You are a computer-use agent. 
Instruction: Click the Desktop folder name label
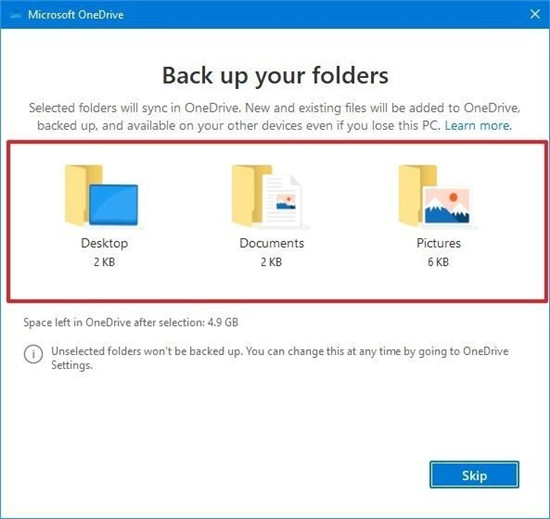[x=104, y=243]
